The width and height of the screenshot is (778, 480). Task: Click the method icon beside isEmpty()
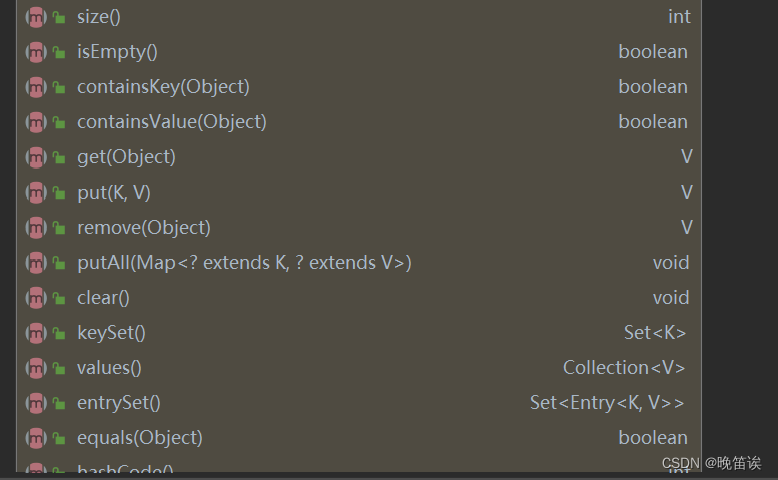coord(36,52)
